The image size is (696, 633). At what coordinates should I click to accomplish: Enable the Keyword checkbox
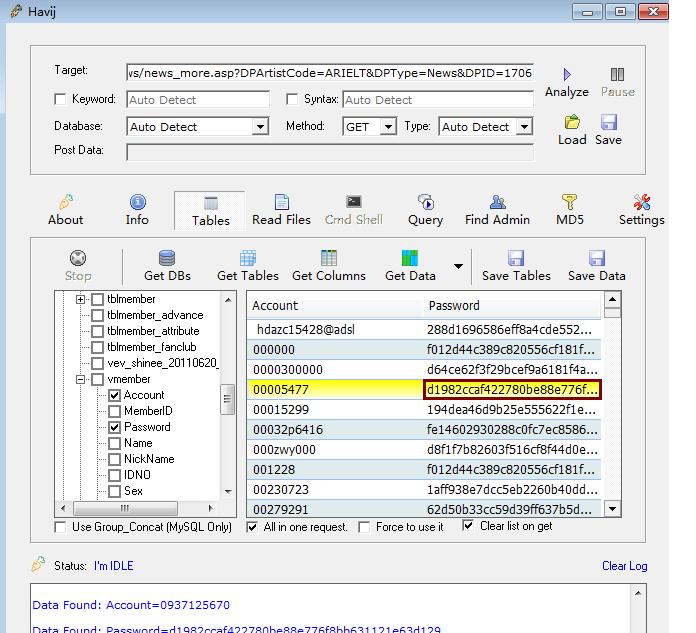coord(60,99)
